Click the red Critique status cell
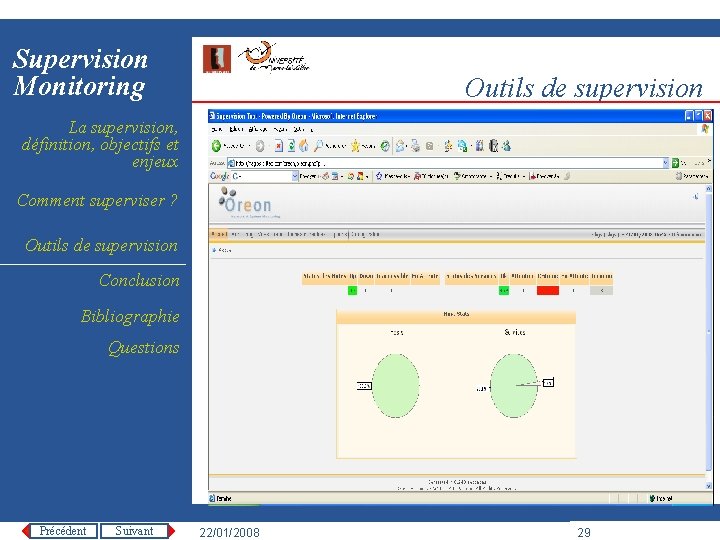 (x=548, y=290)
